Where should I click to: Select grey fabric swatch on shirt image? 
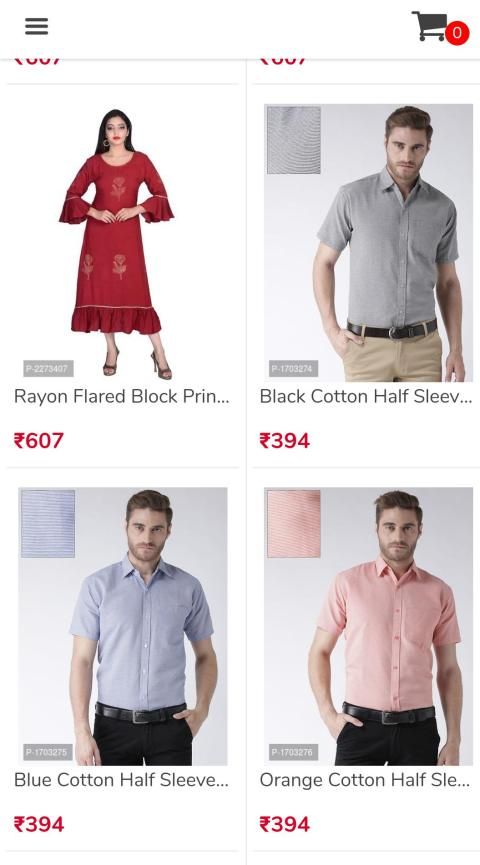(x=294, y=140)
